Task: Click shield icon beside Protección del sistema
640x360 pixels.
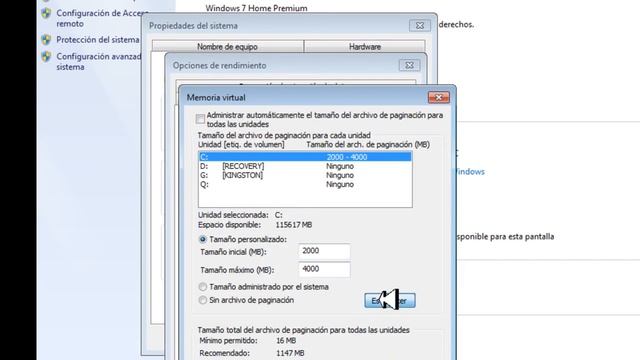Action: click(x=46, y=40)
